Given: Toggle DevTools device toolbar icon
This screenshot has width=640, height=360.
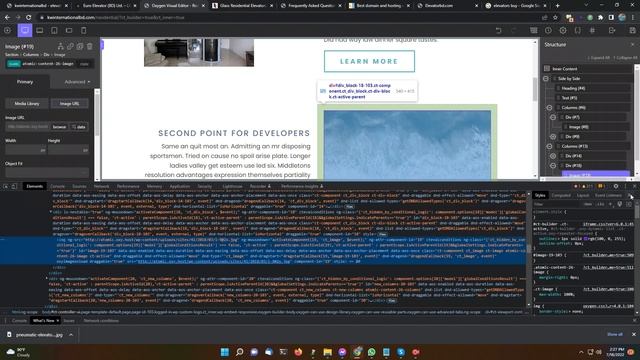Looking at the screenshot, I should [x=14, y=187].
